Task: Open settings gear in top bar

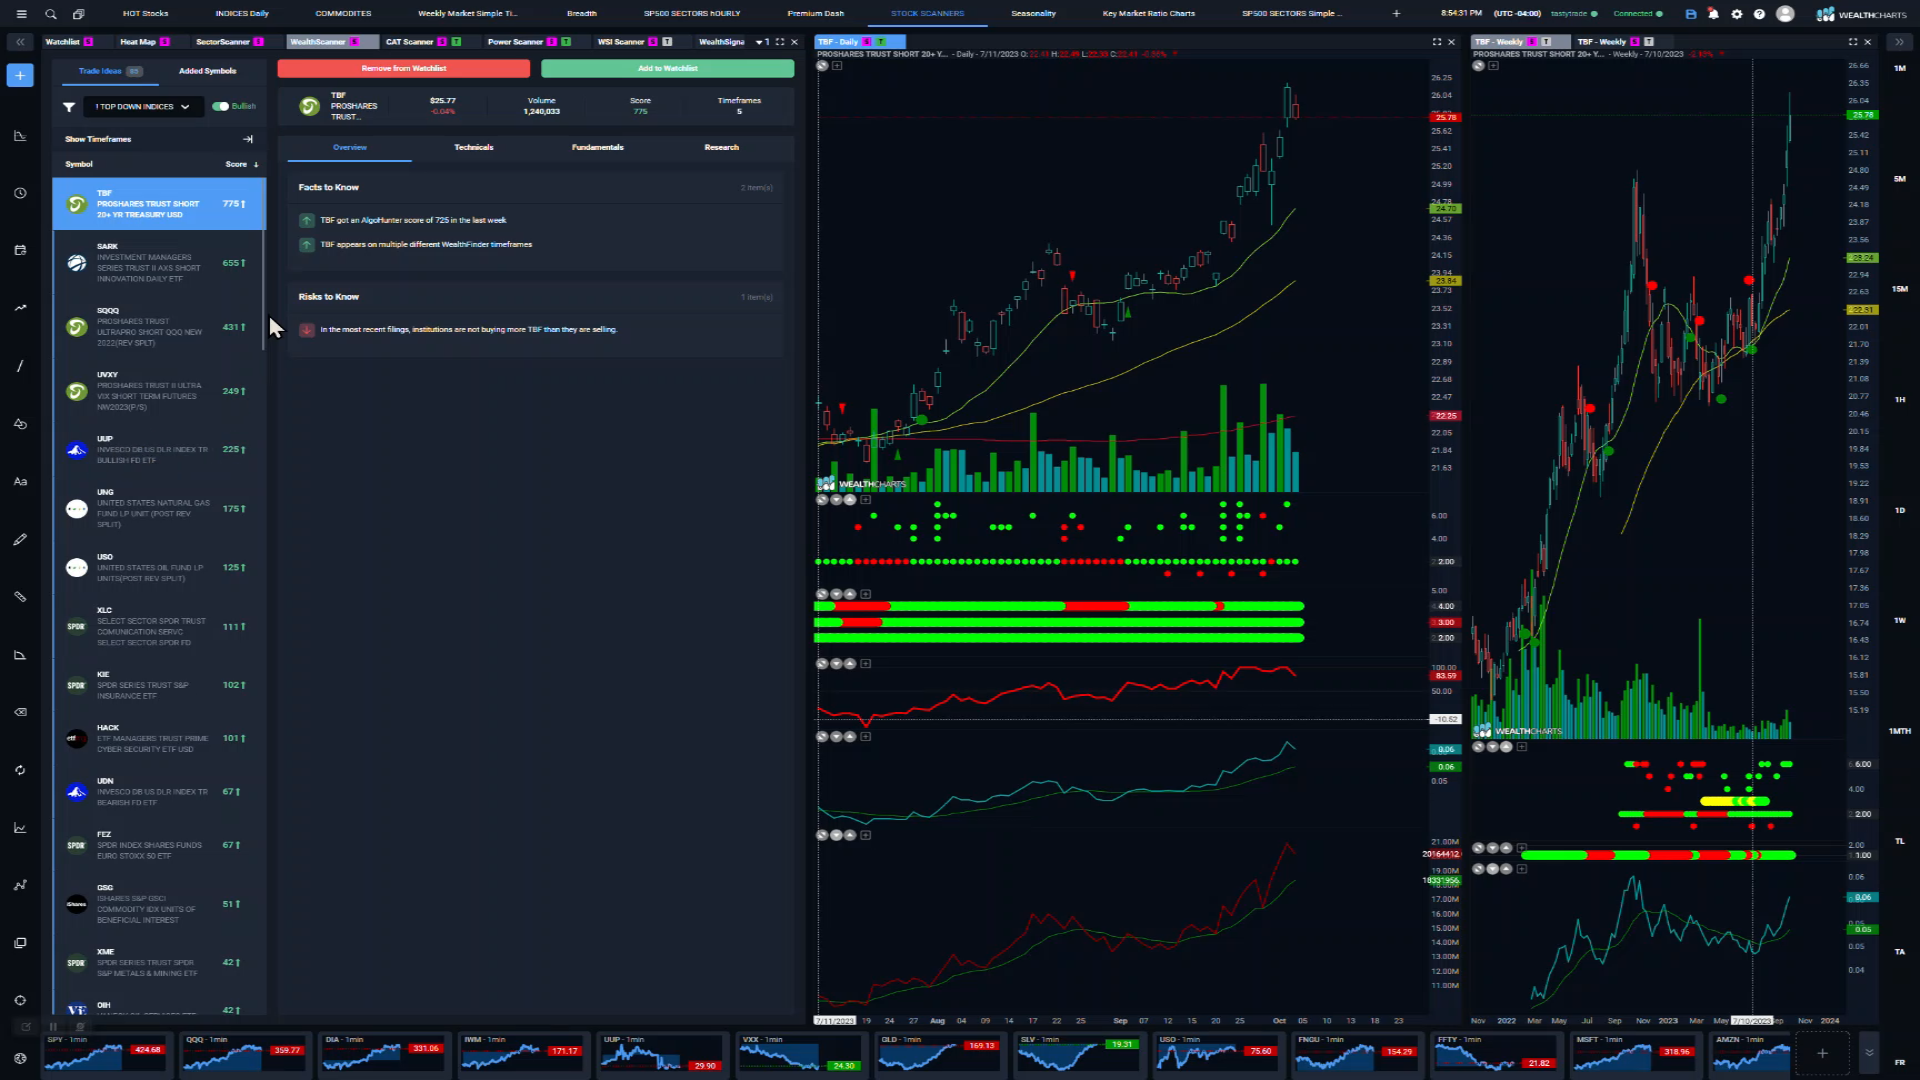Action: click(1737, 14)
